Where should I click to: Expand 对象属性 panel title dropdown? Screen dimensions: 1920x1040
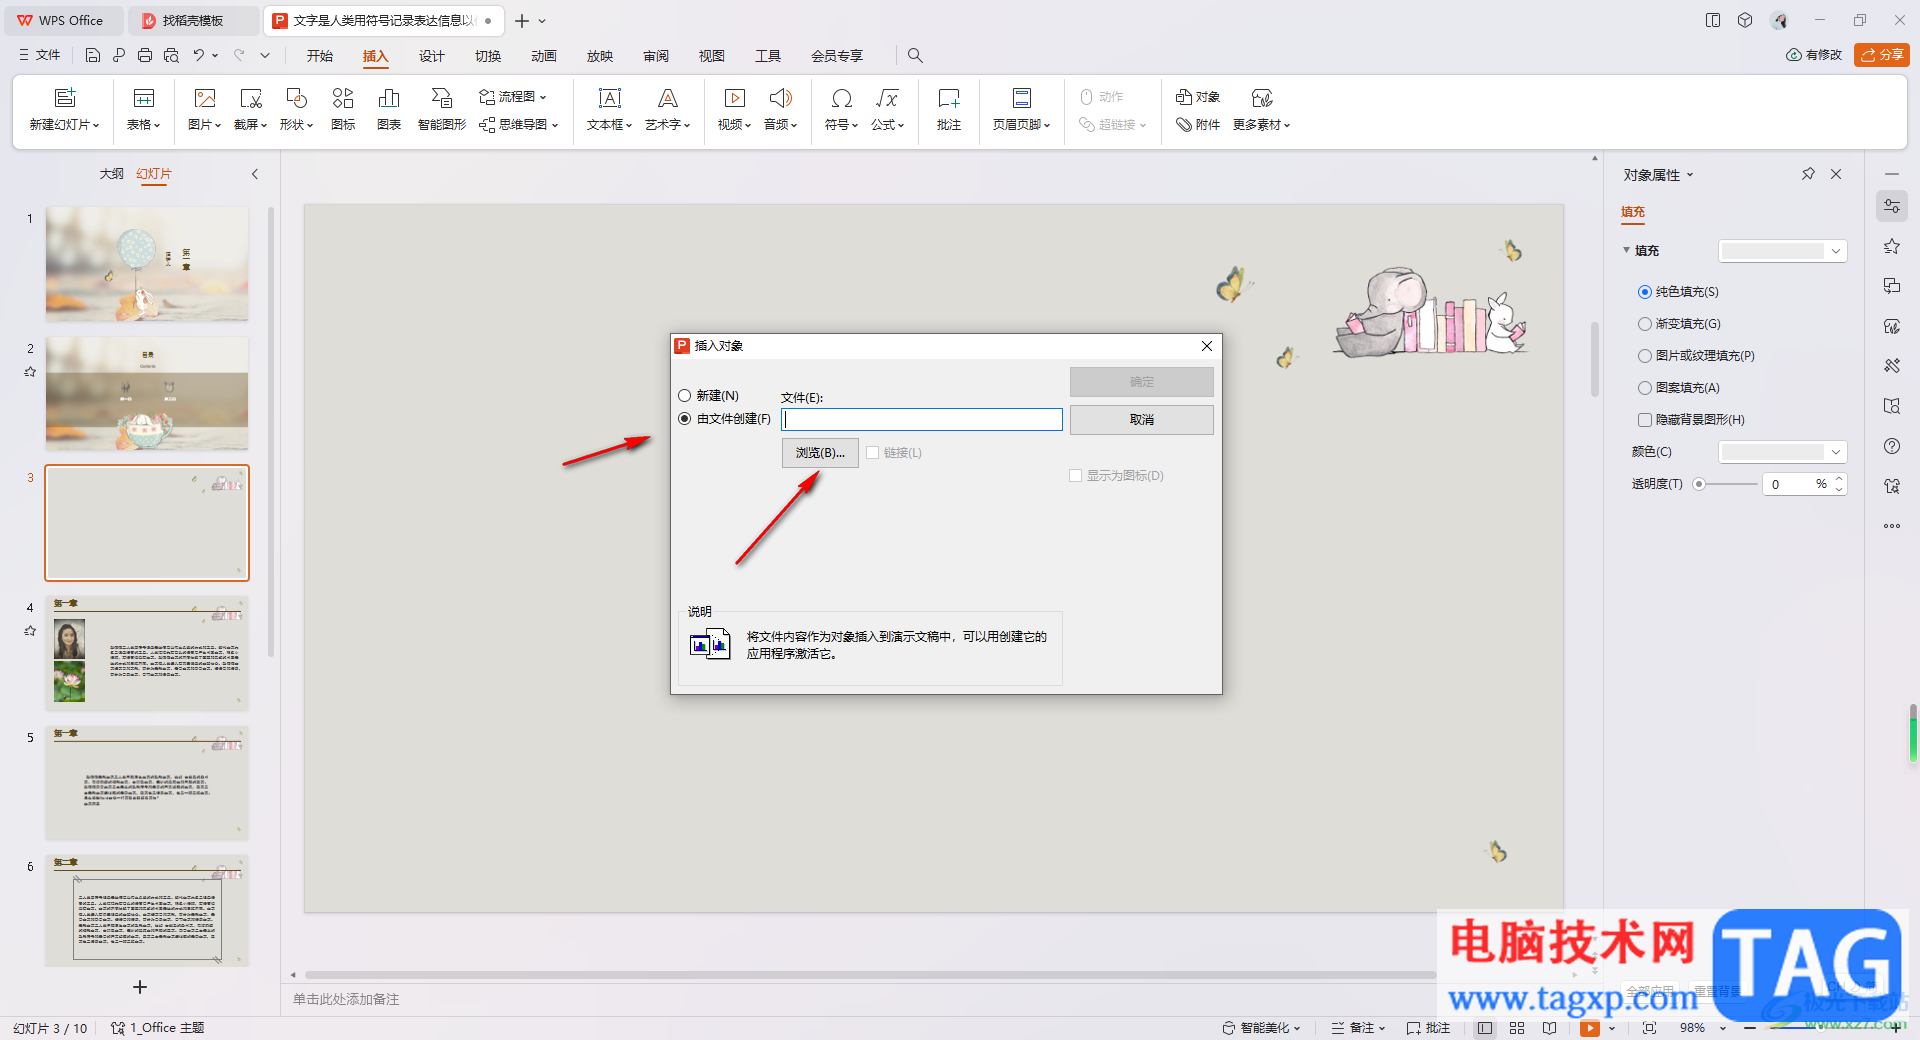coord(1690,175)
